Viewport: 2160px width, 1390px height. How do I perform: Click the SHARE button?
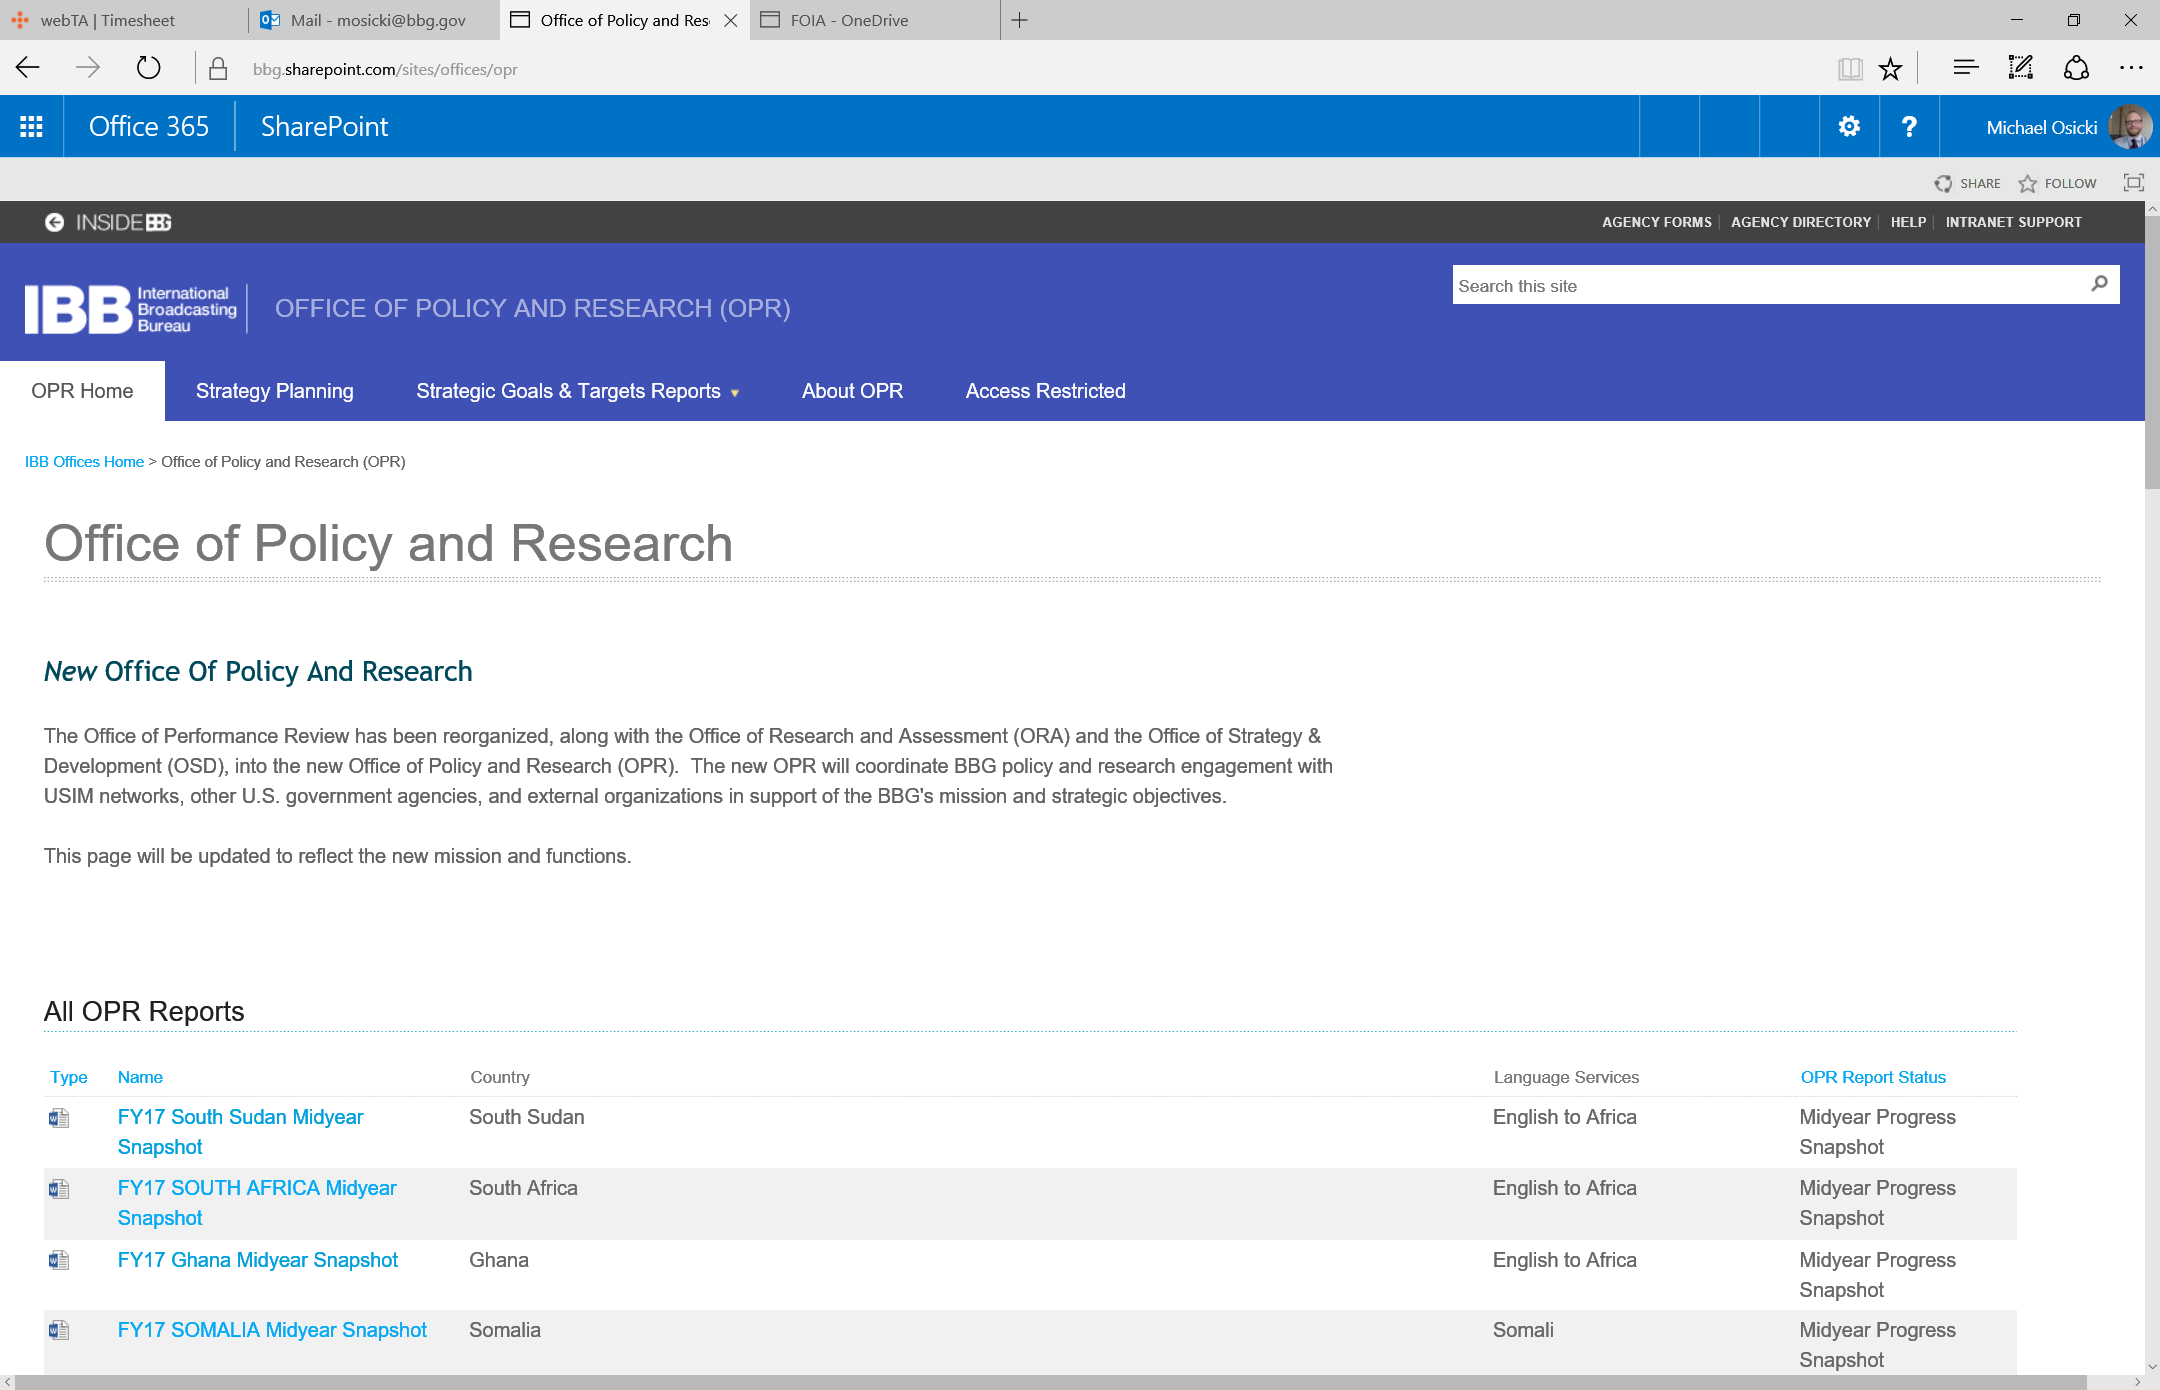pos(1967,183)
